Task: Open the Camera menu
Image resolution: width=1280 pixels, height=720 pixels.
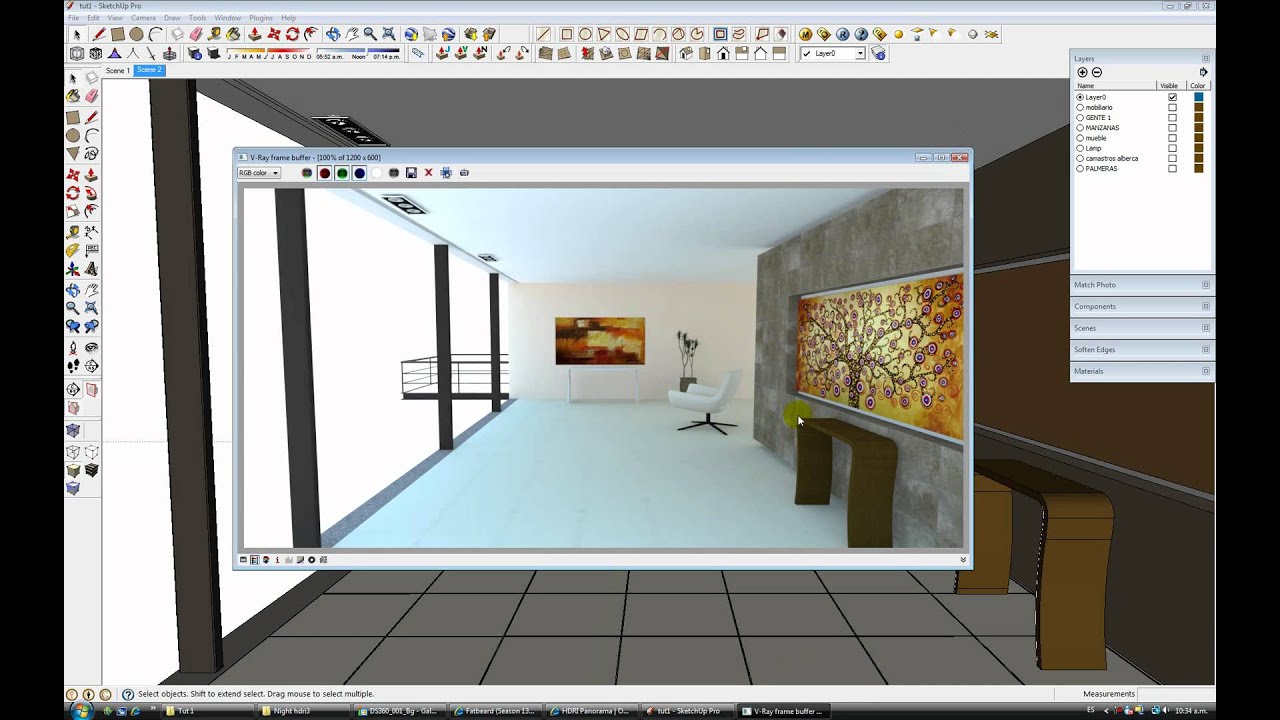Action: pyautogui.click(x=143, y=18)
